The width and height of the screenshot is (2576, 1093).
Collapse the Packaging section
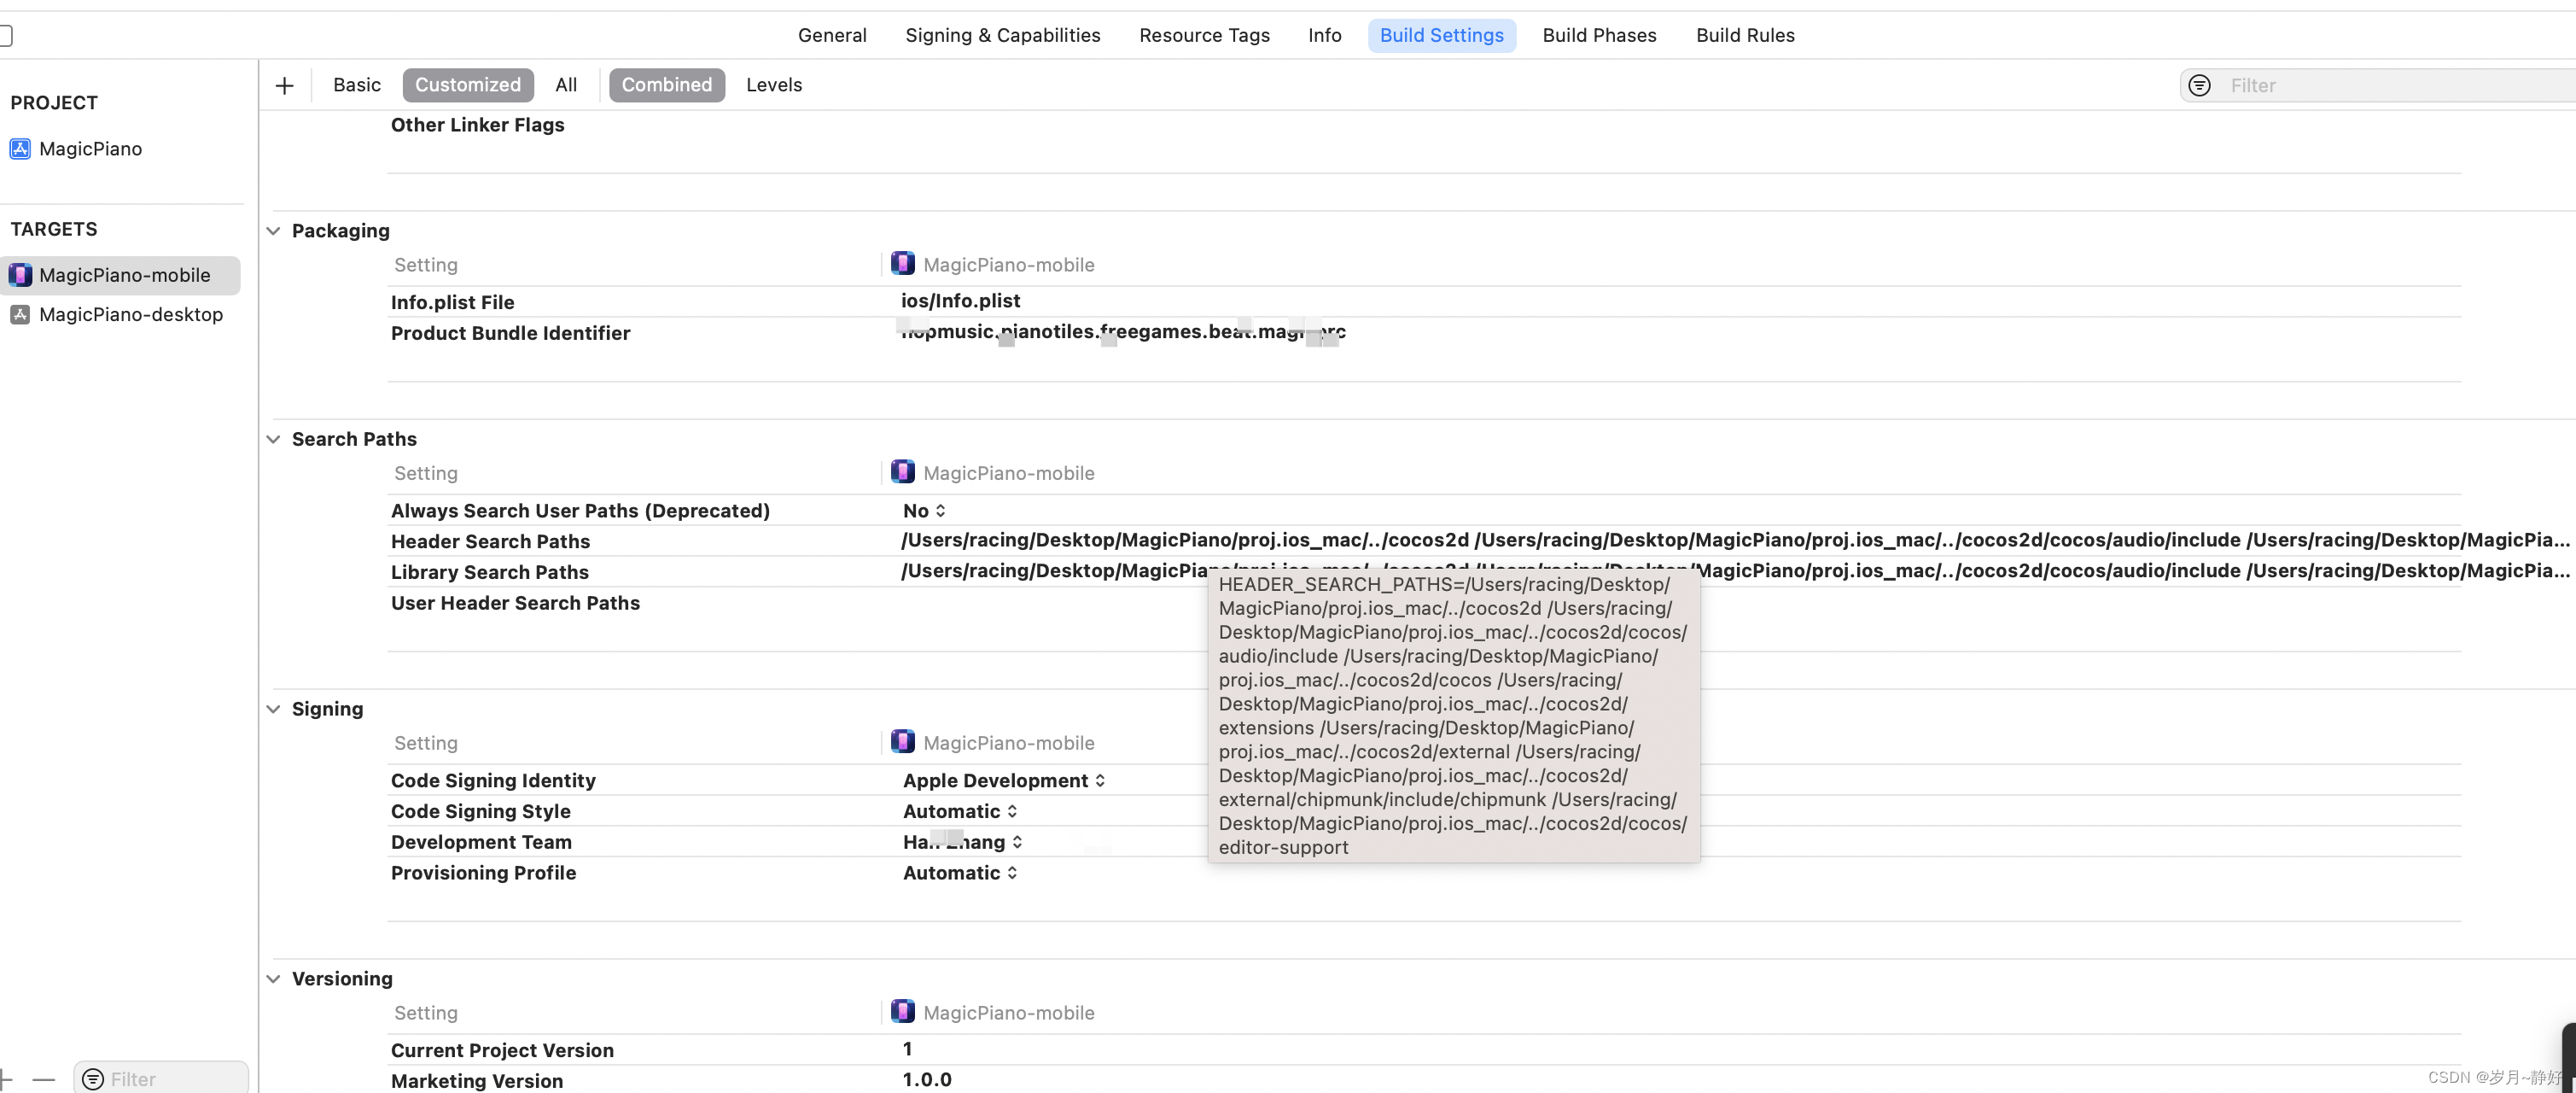(273, 231)
